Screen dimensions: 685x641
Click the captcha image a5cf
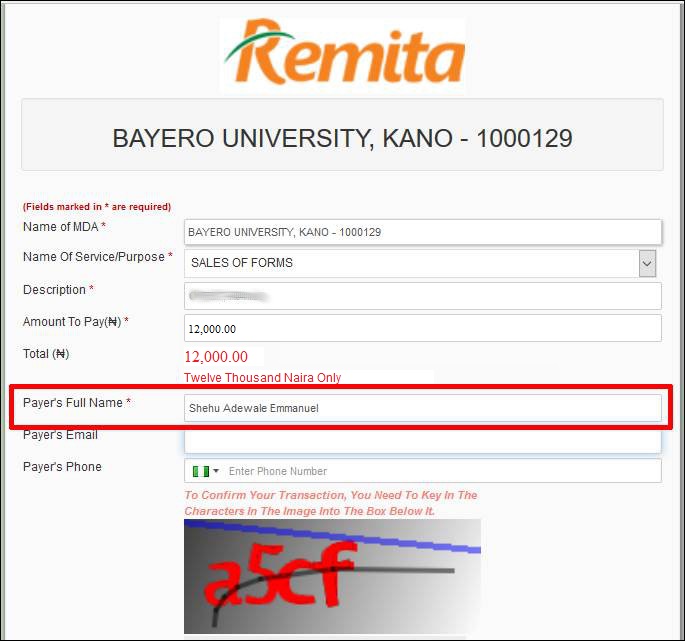pos(332,576)
